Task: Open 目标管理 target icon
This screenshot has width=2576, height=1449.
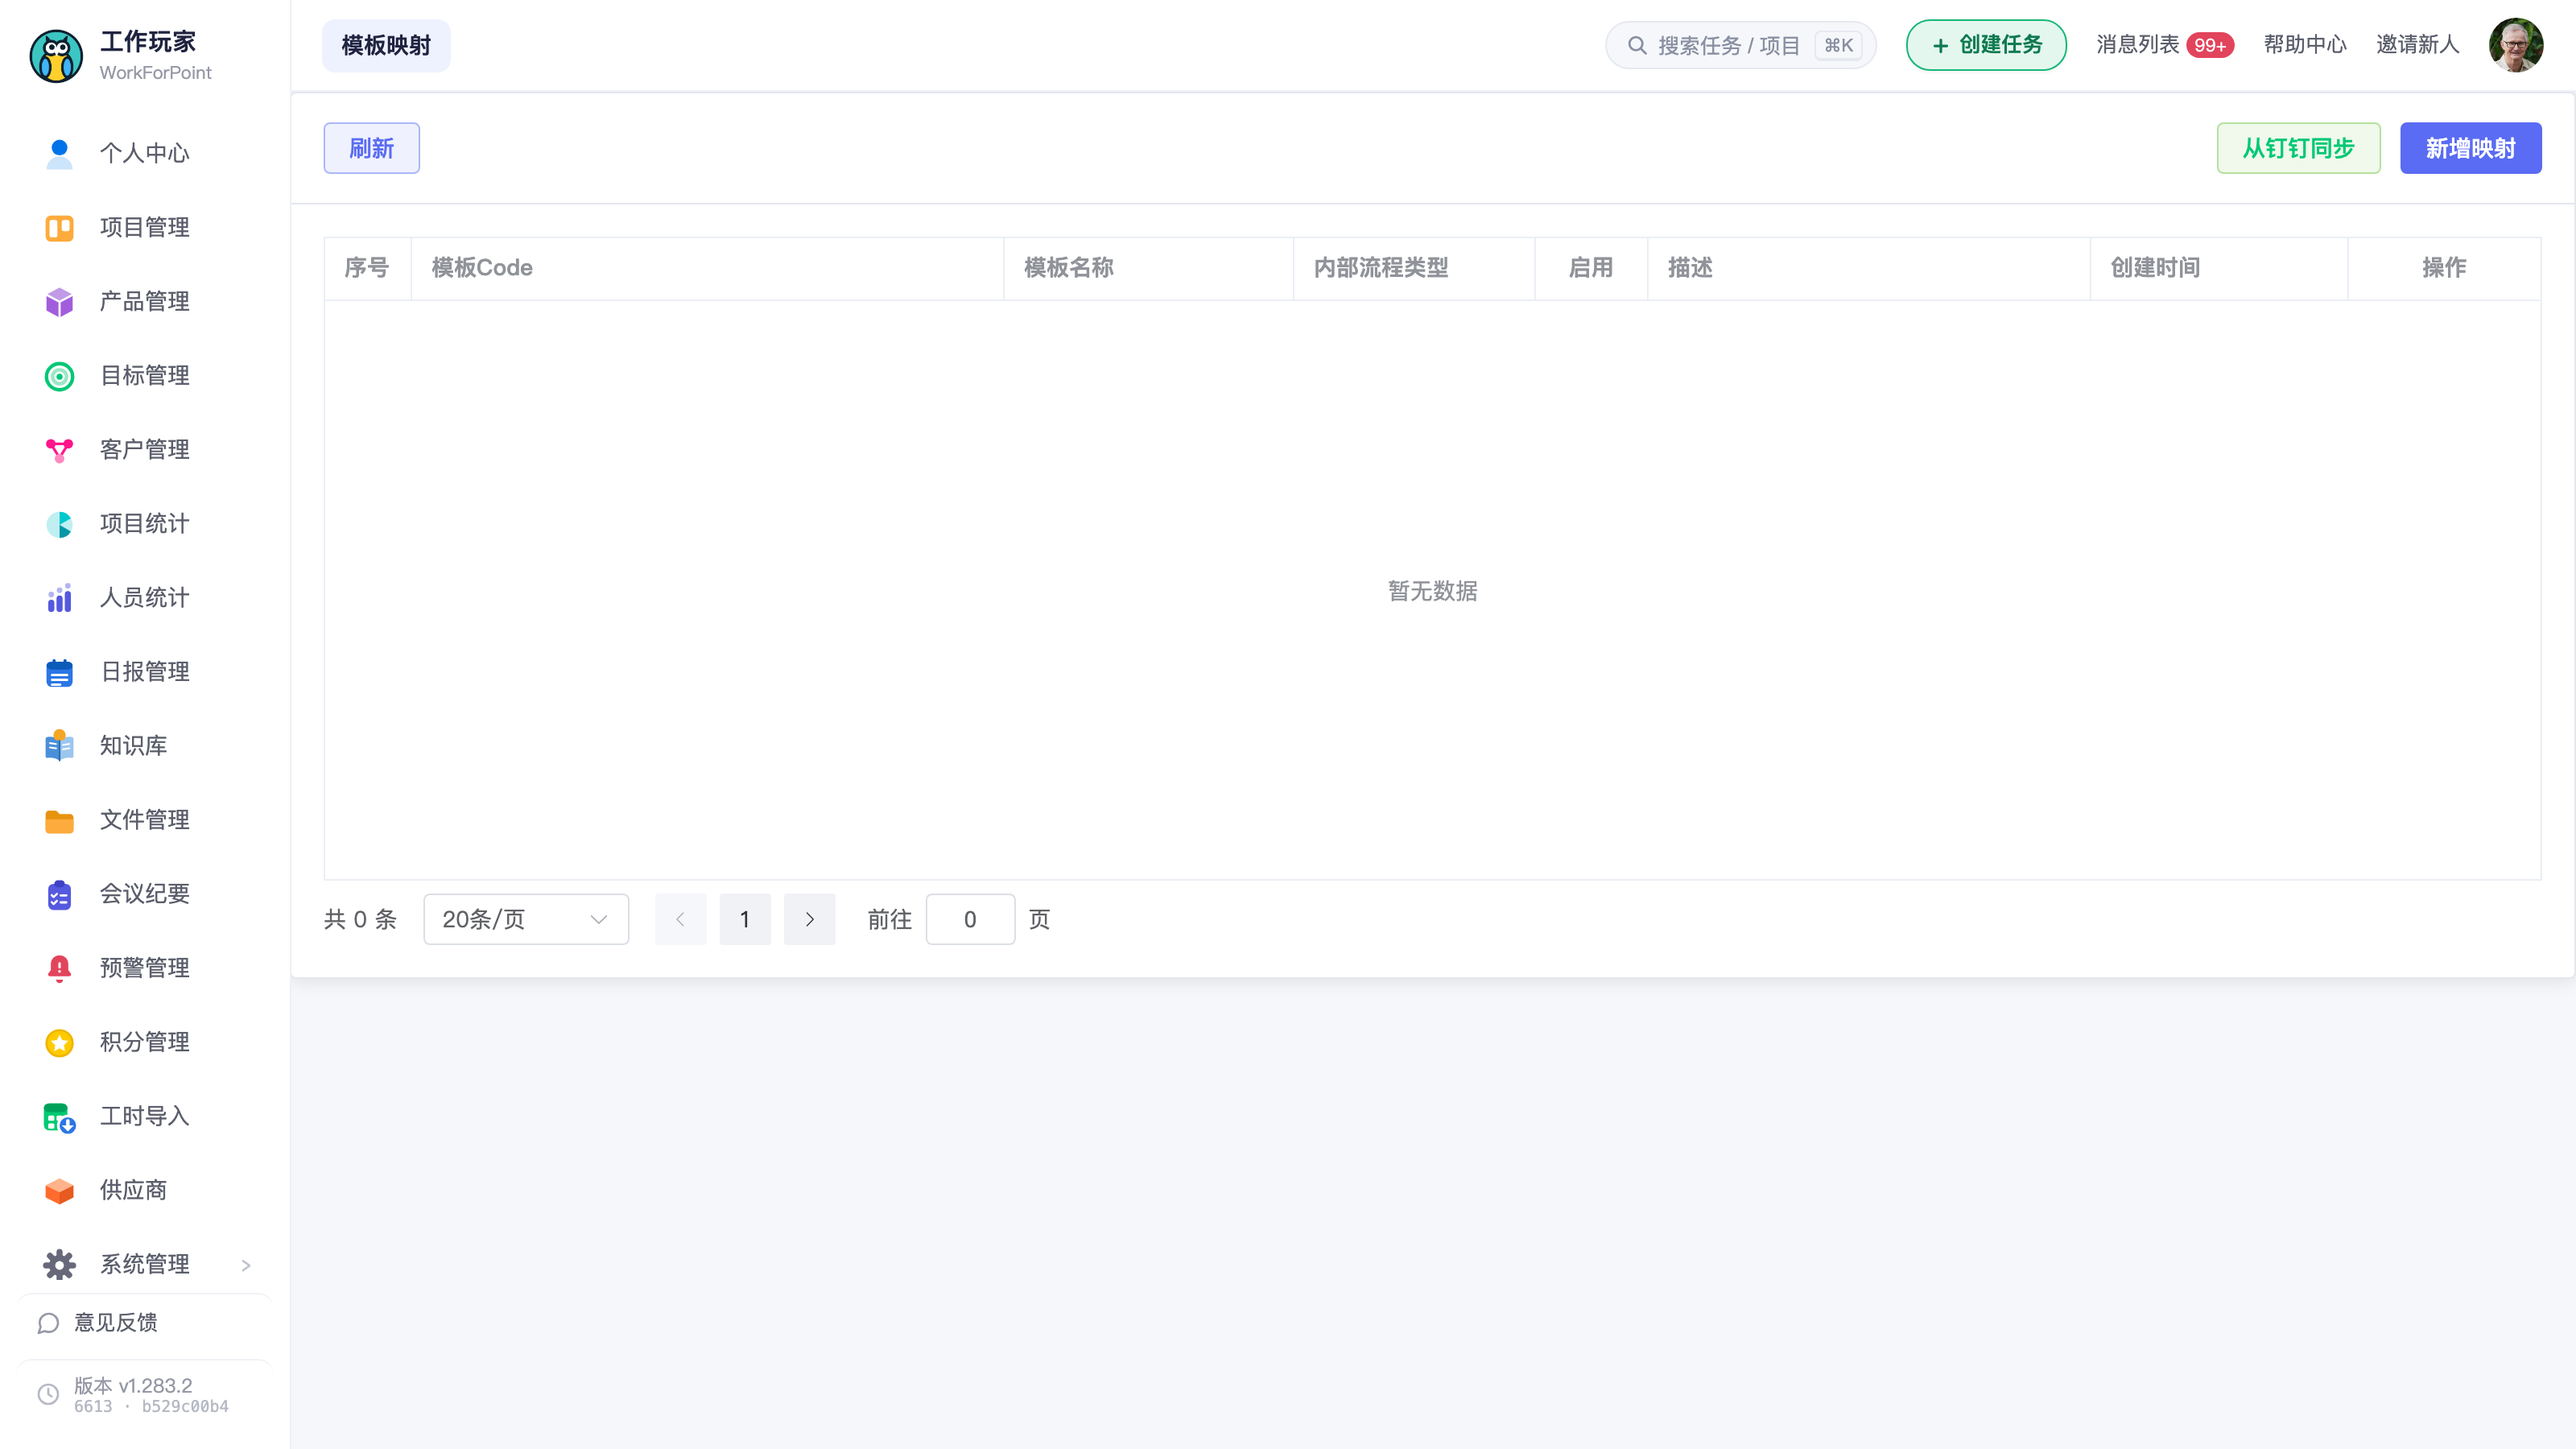Action: point(59,376)
